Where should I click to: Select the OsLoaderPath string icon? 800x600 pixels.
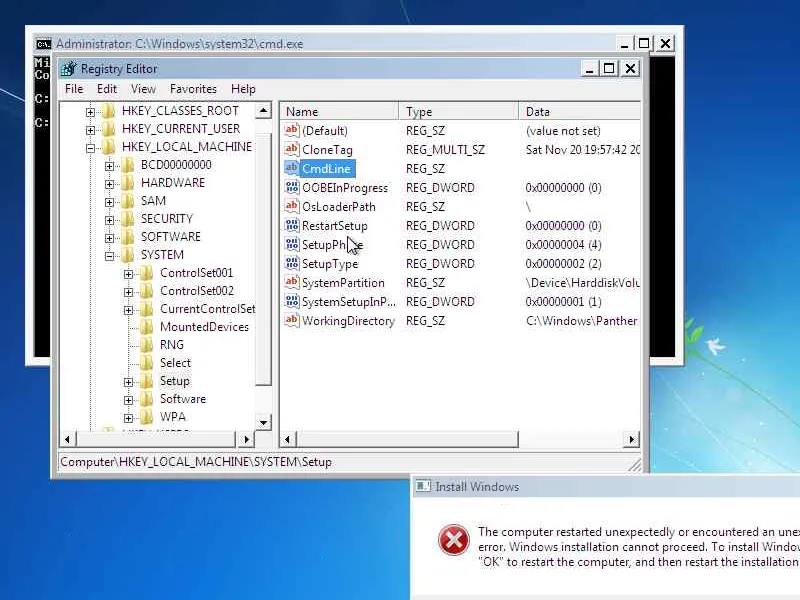click(291, 206)
